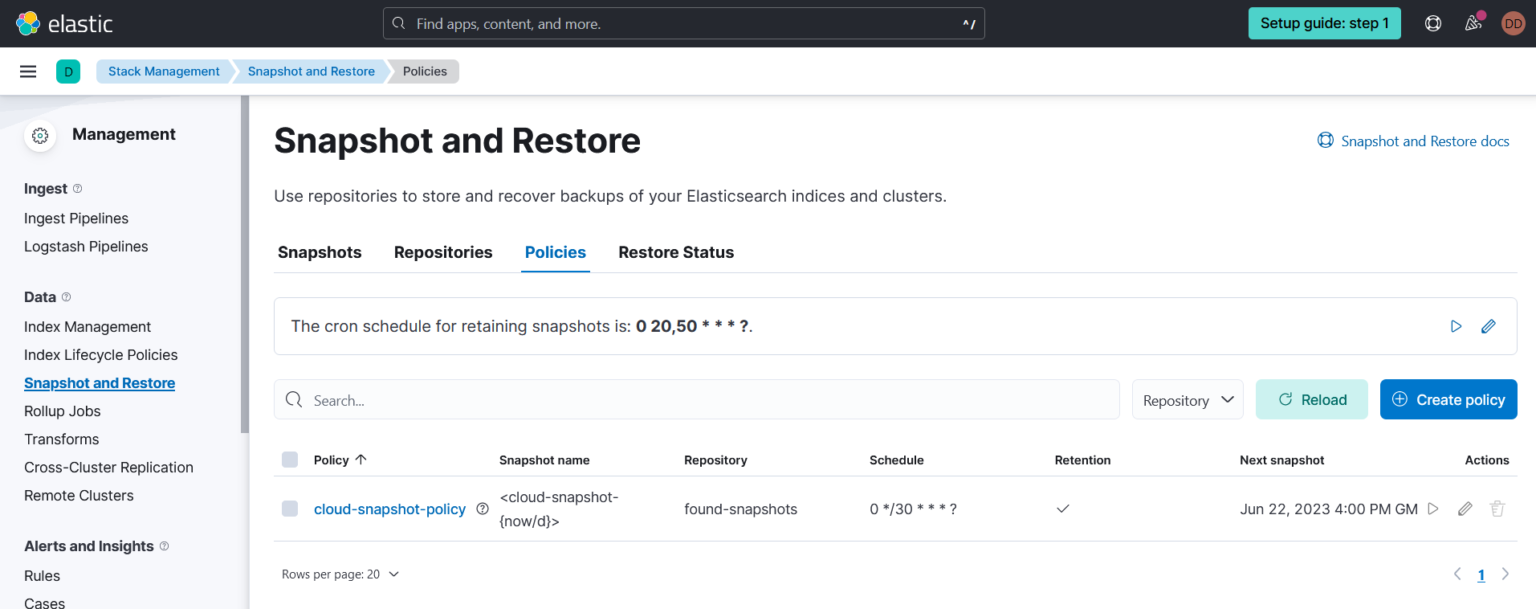Open the Repository filter dropdown
Image resolution: width=1536 pixels, height=609 pixels.
pyautogui.click(x=1187, y=400)
